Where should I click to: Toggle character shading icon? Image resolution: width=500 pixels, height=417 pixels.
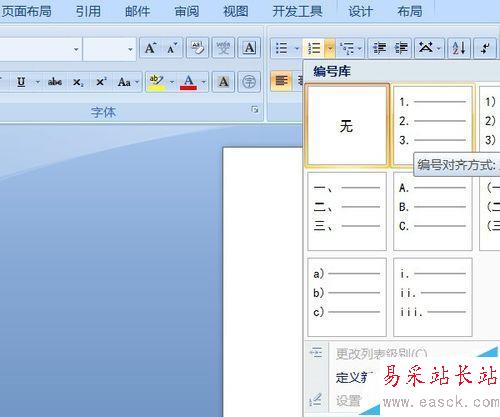(x=223, y=82)
